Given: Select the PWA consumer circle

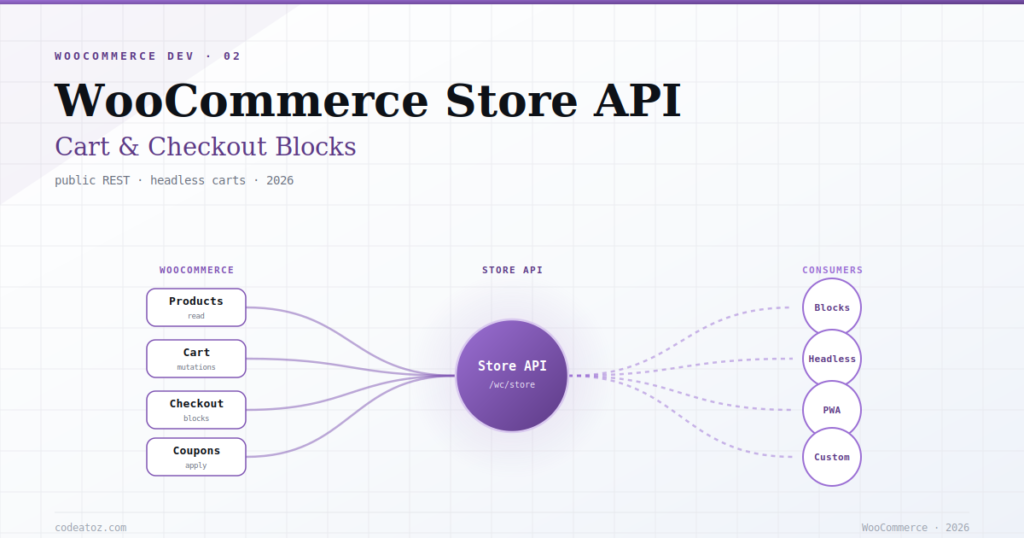Looking at the screenshot, I should coord(832,410).
